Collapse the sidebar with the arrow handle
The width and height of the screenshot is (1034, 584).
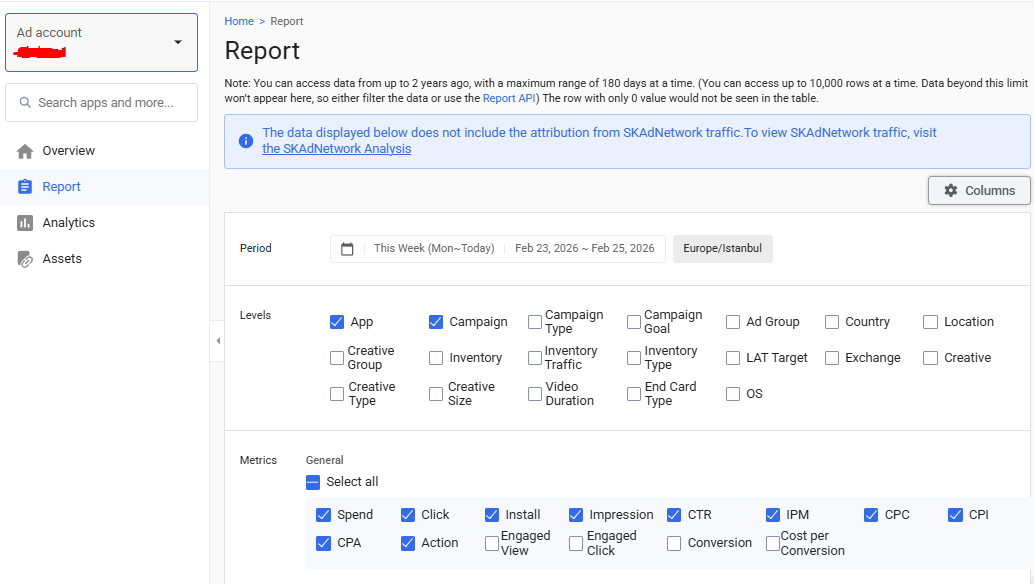[218, 341]
